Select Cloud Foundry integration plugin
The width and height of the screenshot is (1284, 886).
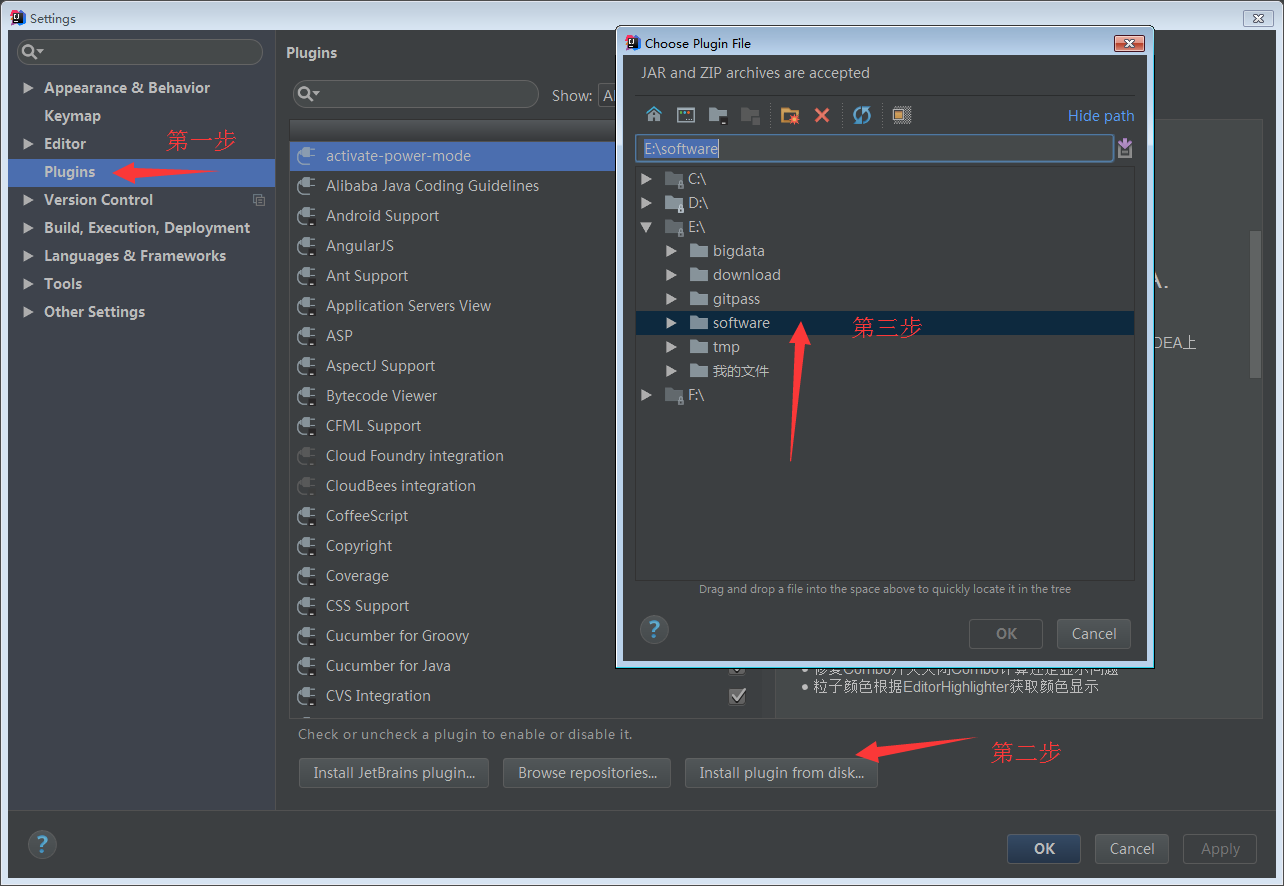tap(452, 456)
